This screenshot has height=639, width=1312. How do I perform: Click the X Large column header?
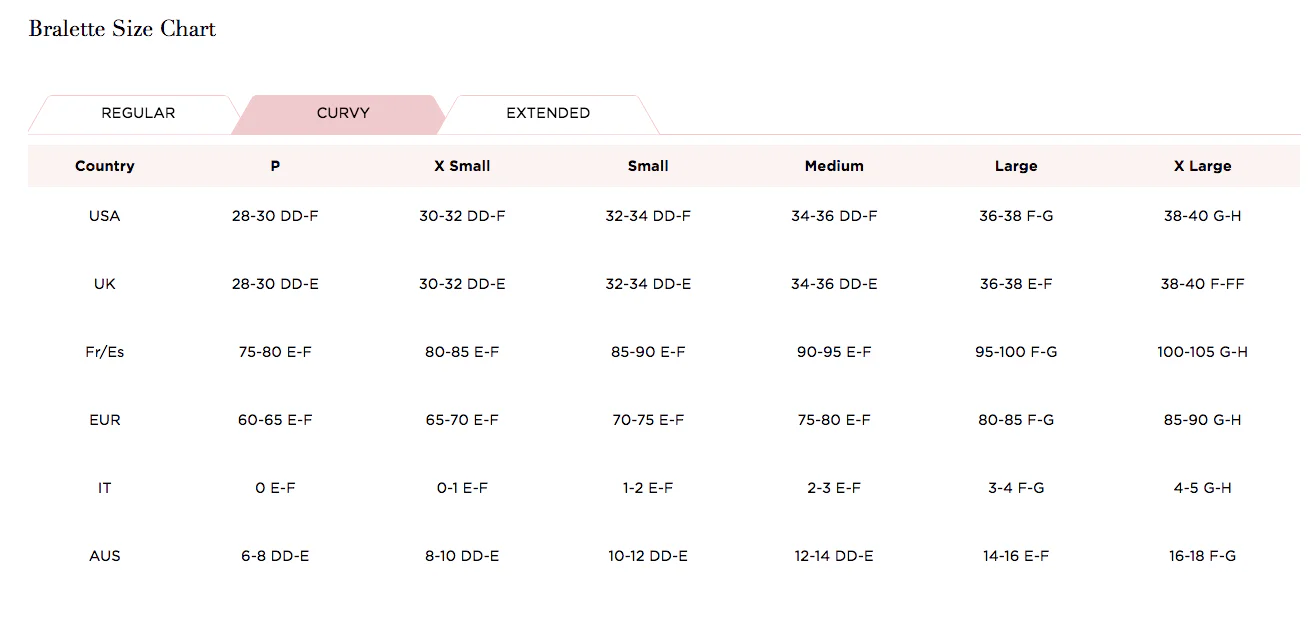point(1202,166)
